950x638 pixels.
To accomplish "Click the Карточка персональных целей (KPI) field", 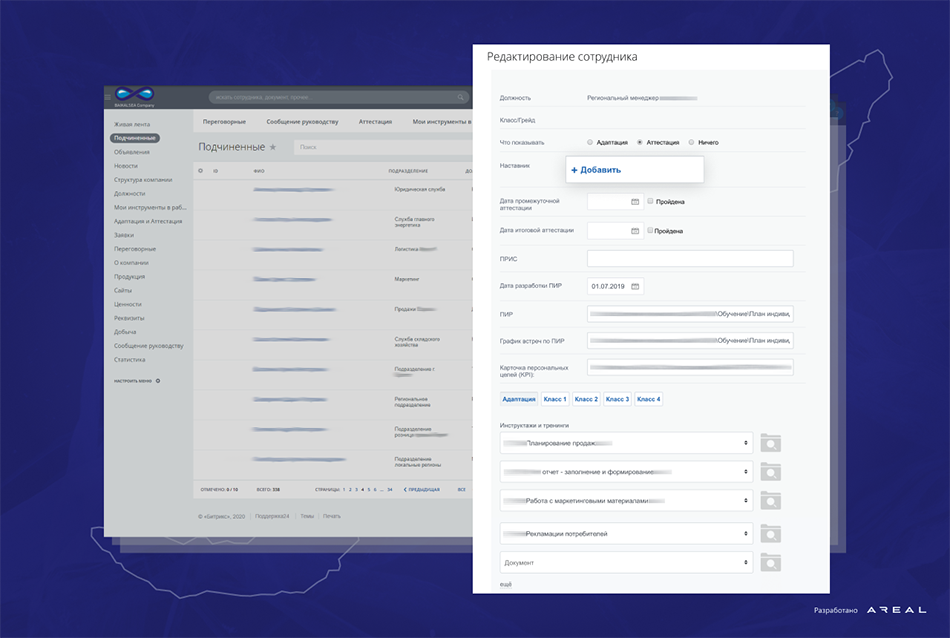I will [x=690, y=367].
